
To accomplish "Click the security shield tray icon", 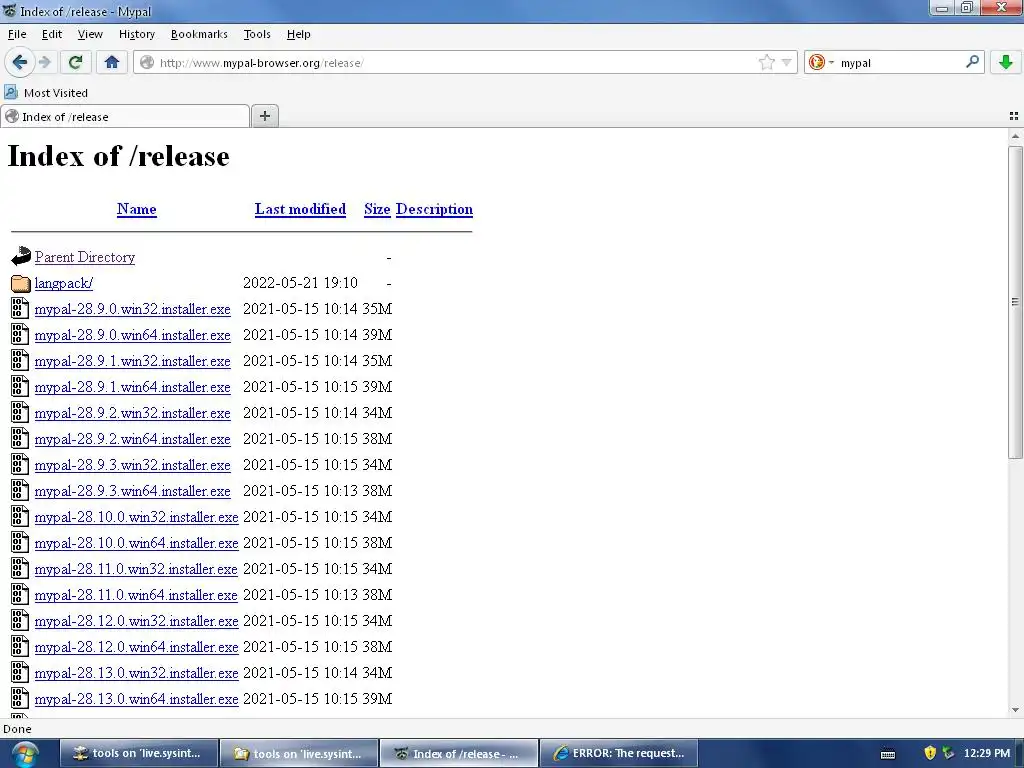I will point(930,753).
